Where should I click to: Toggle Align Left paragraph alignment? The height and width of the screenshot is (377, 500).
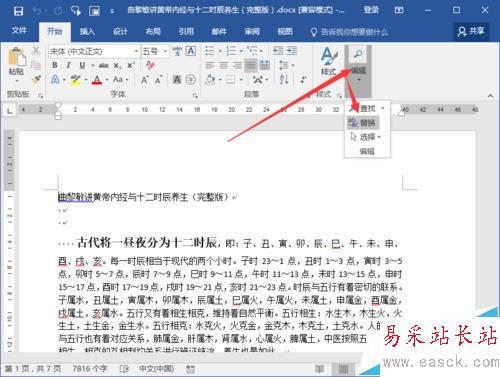point(210,65)
